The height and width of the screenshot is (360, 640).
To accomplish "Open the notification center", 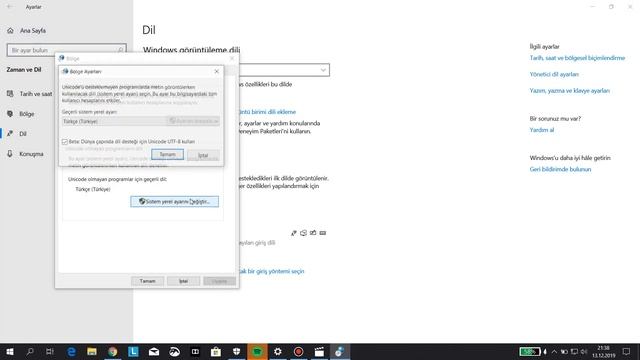I will coord(626,351).
